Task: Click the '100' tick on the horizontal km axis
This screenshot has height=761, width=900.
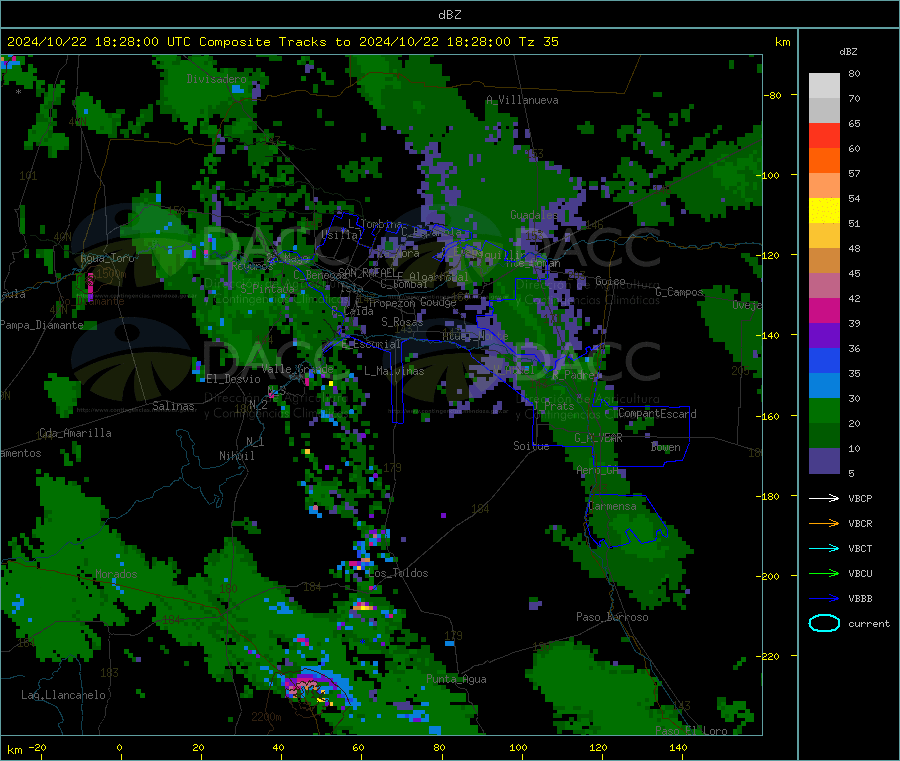Action: tap(518, 747)
